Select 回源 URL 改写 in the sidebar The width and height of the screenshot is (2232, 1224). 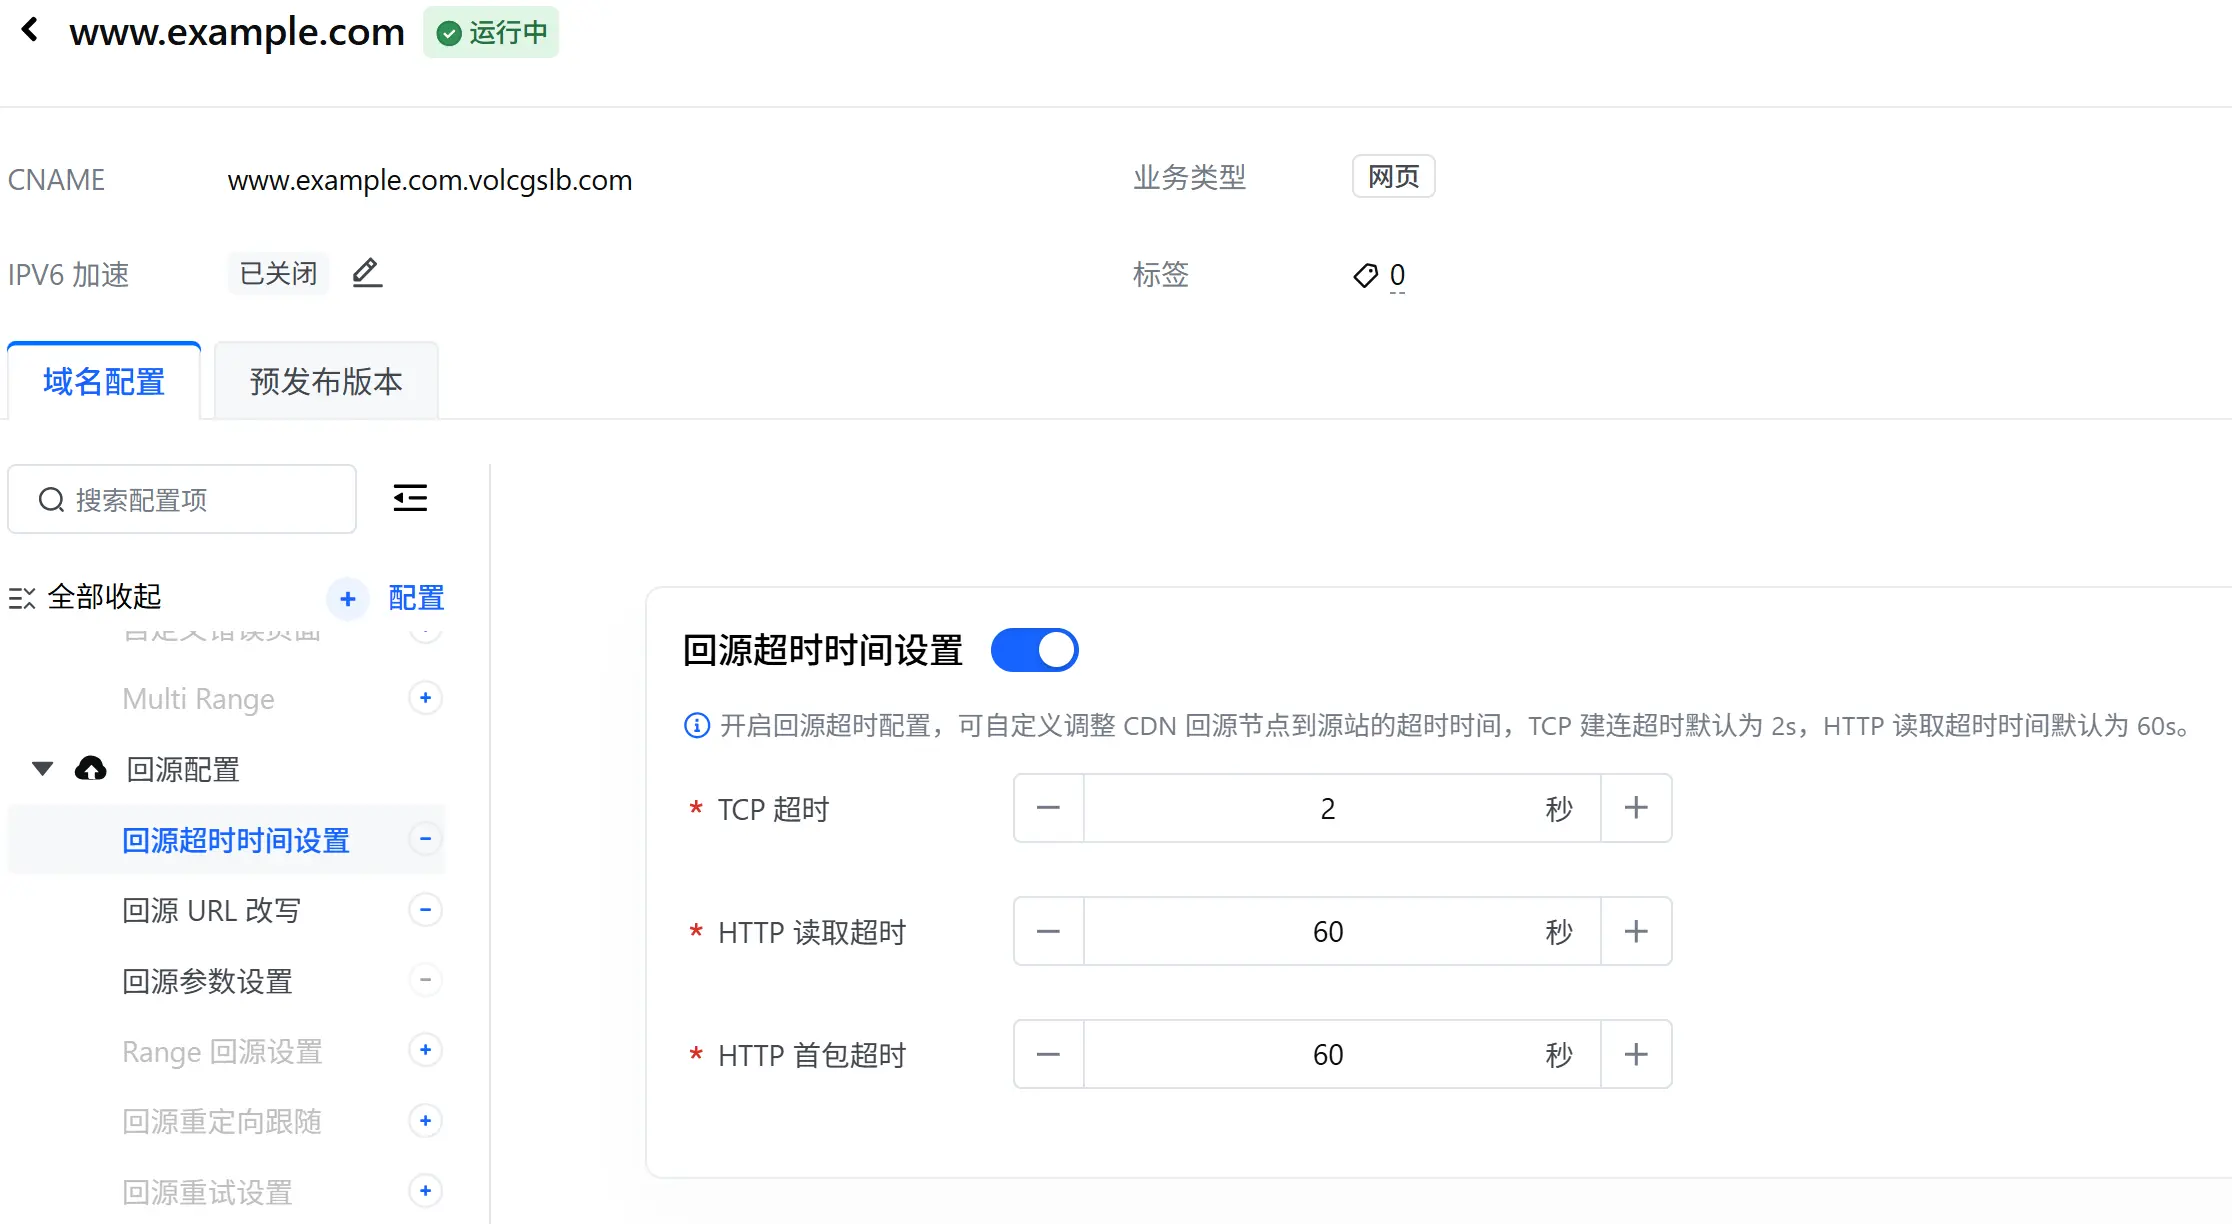coord(211,910)
